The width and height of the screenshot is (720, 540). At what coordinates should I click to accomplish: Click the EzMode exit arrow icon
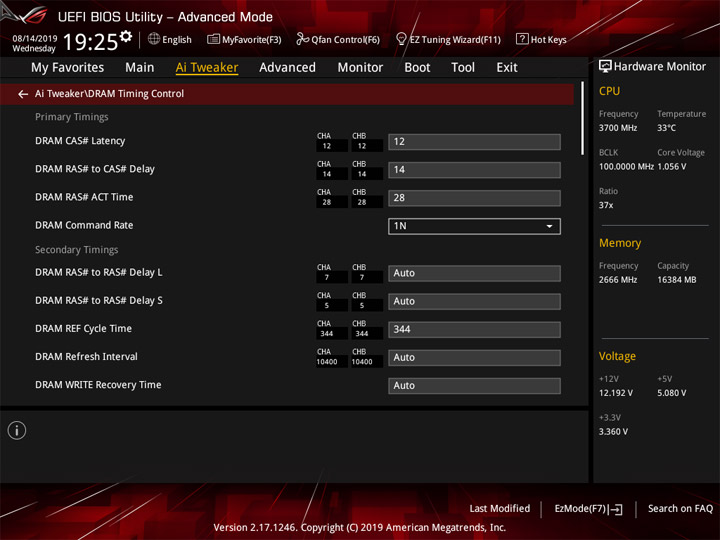pos(615,509)
